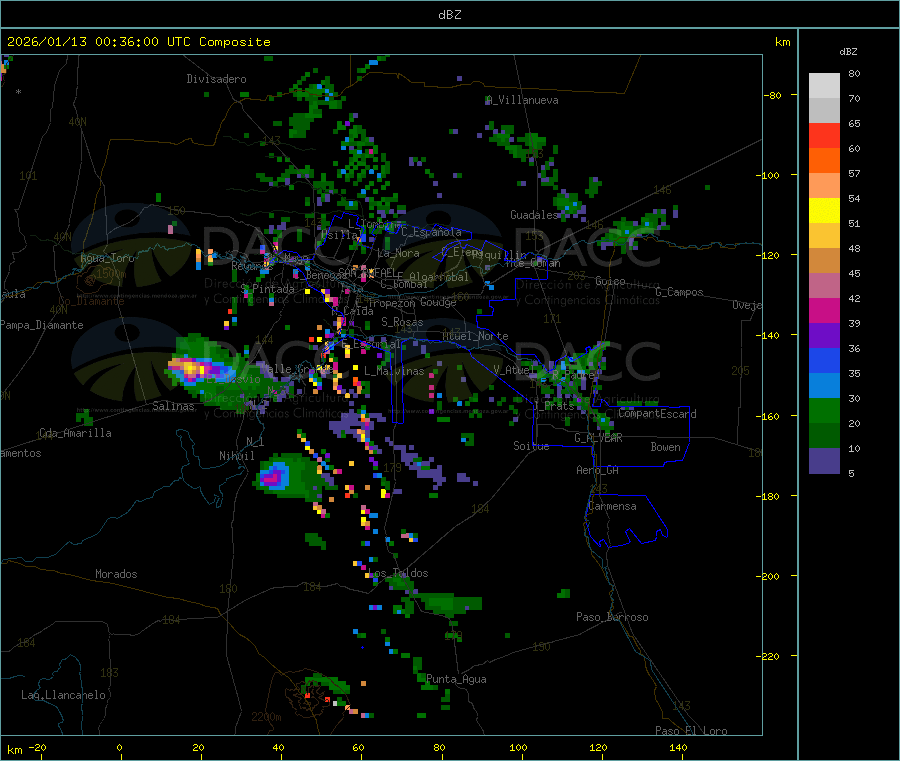Click the -20 km horizontal axis label
900x761 pixels.
[x=37, y=747]
